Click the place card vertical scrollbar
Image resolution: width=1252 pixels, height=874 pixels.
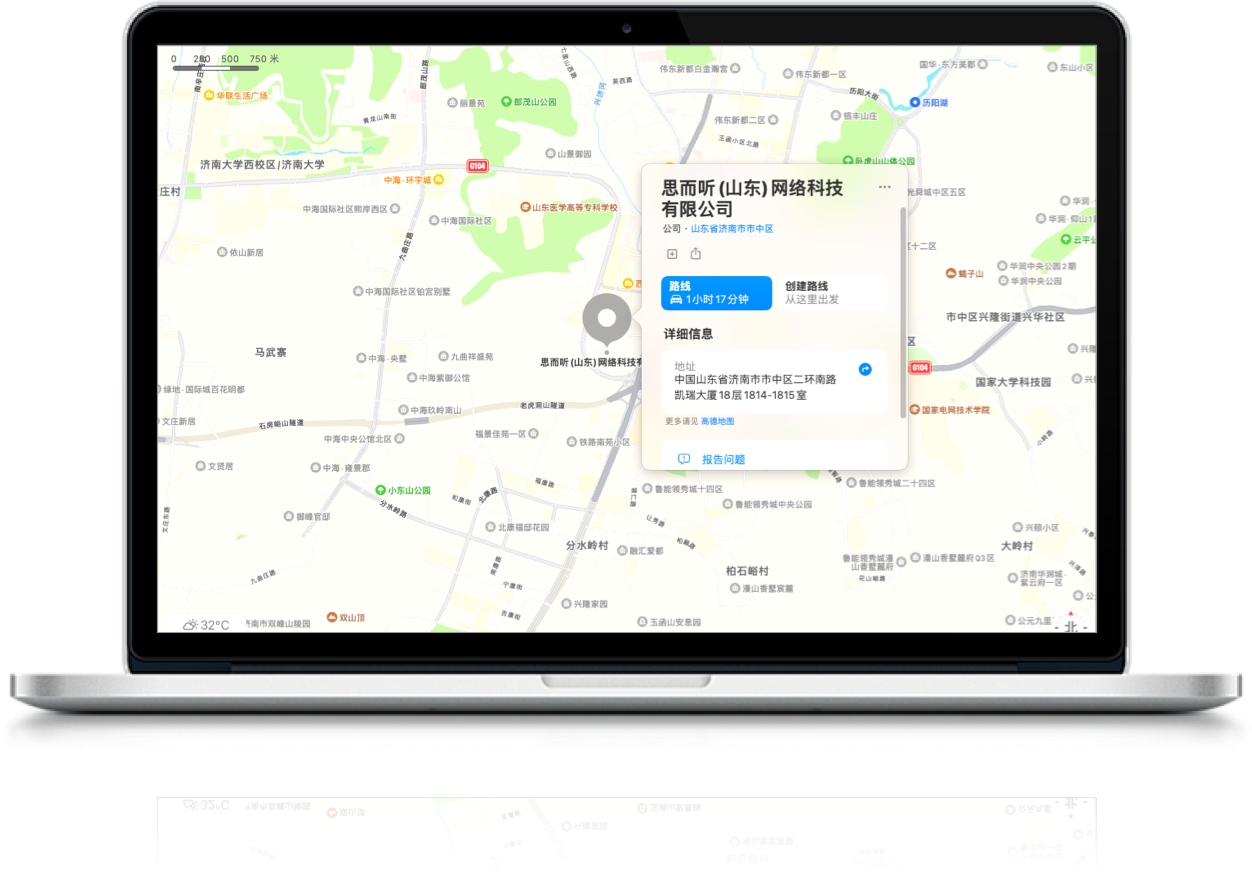pyautogui.click(x=904, y=310)
